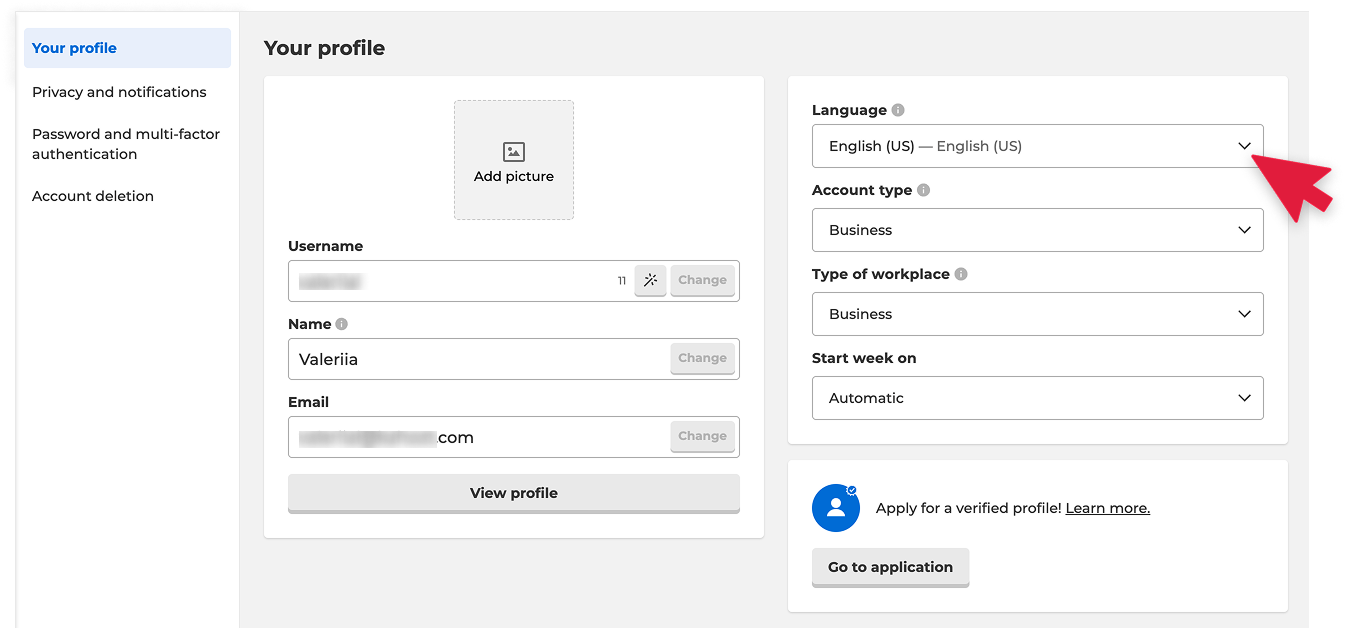
Task: Click the View profile button
Action: (x=514, y=493)
